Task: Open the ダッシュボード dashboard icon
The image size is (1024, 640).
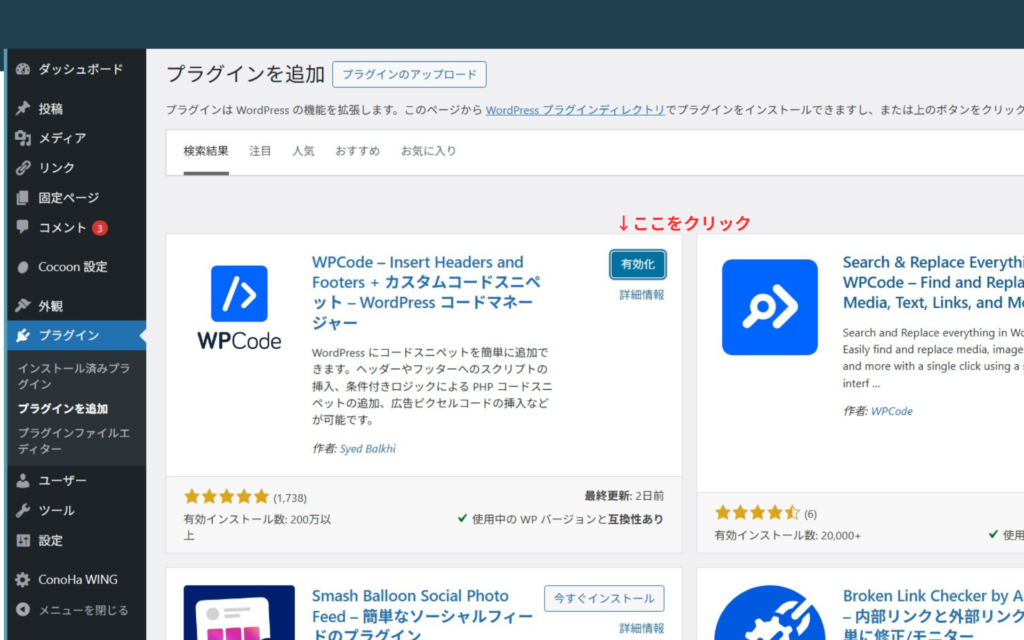Action: click(x=24, y=68)
